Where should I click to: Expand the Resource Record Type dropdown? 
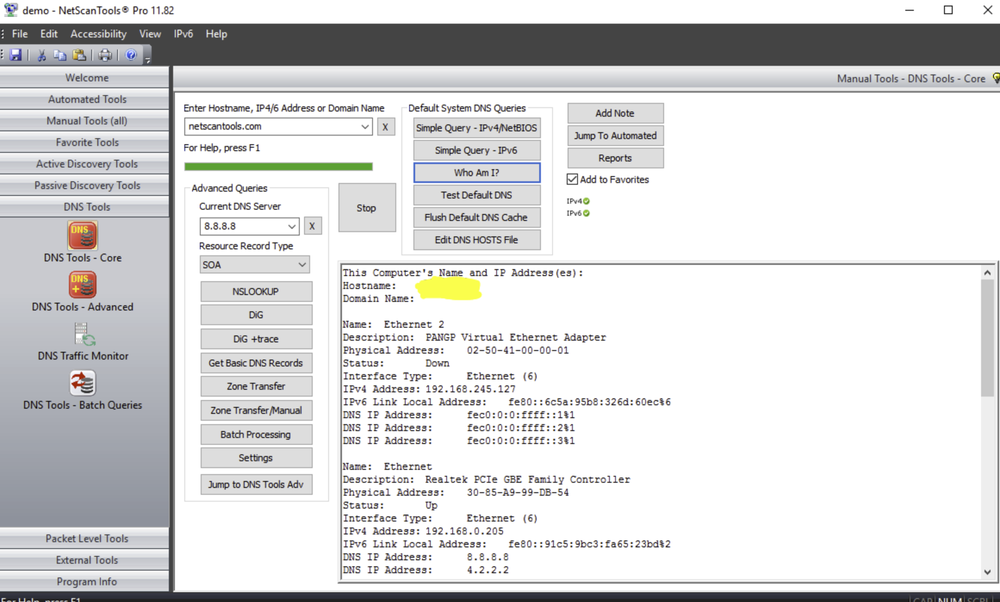(x=302, y=265)
